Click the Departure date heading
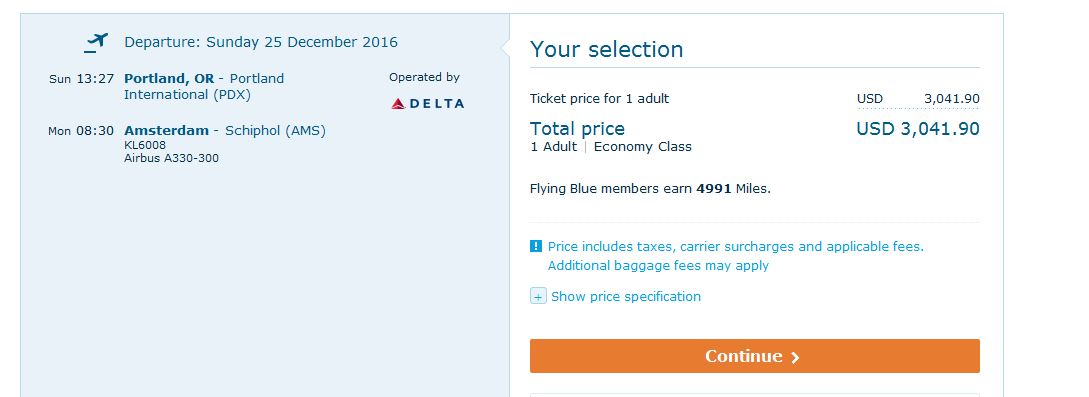Screen dimensions: 1089x397 [261, 42]
